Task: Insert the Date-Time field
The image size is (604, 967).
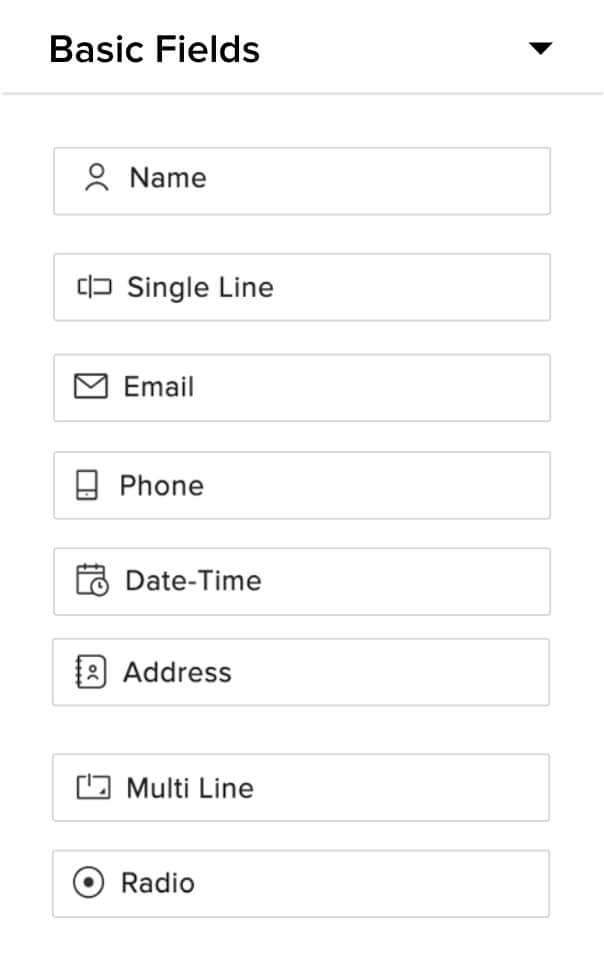Action: (193, 581)
